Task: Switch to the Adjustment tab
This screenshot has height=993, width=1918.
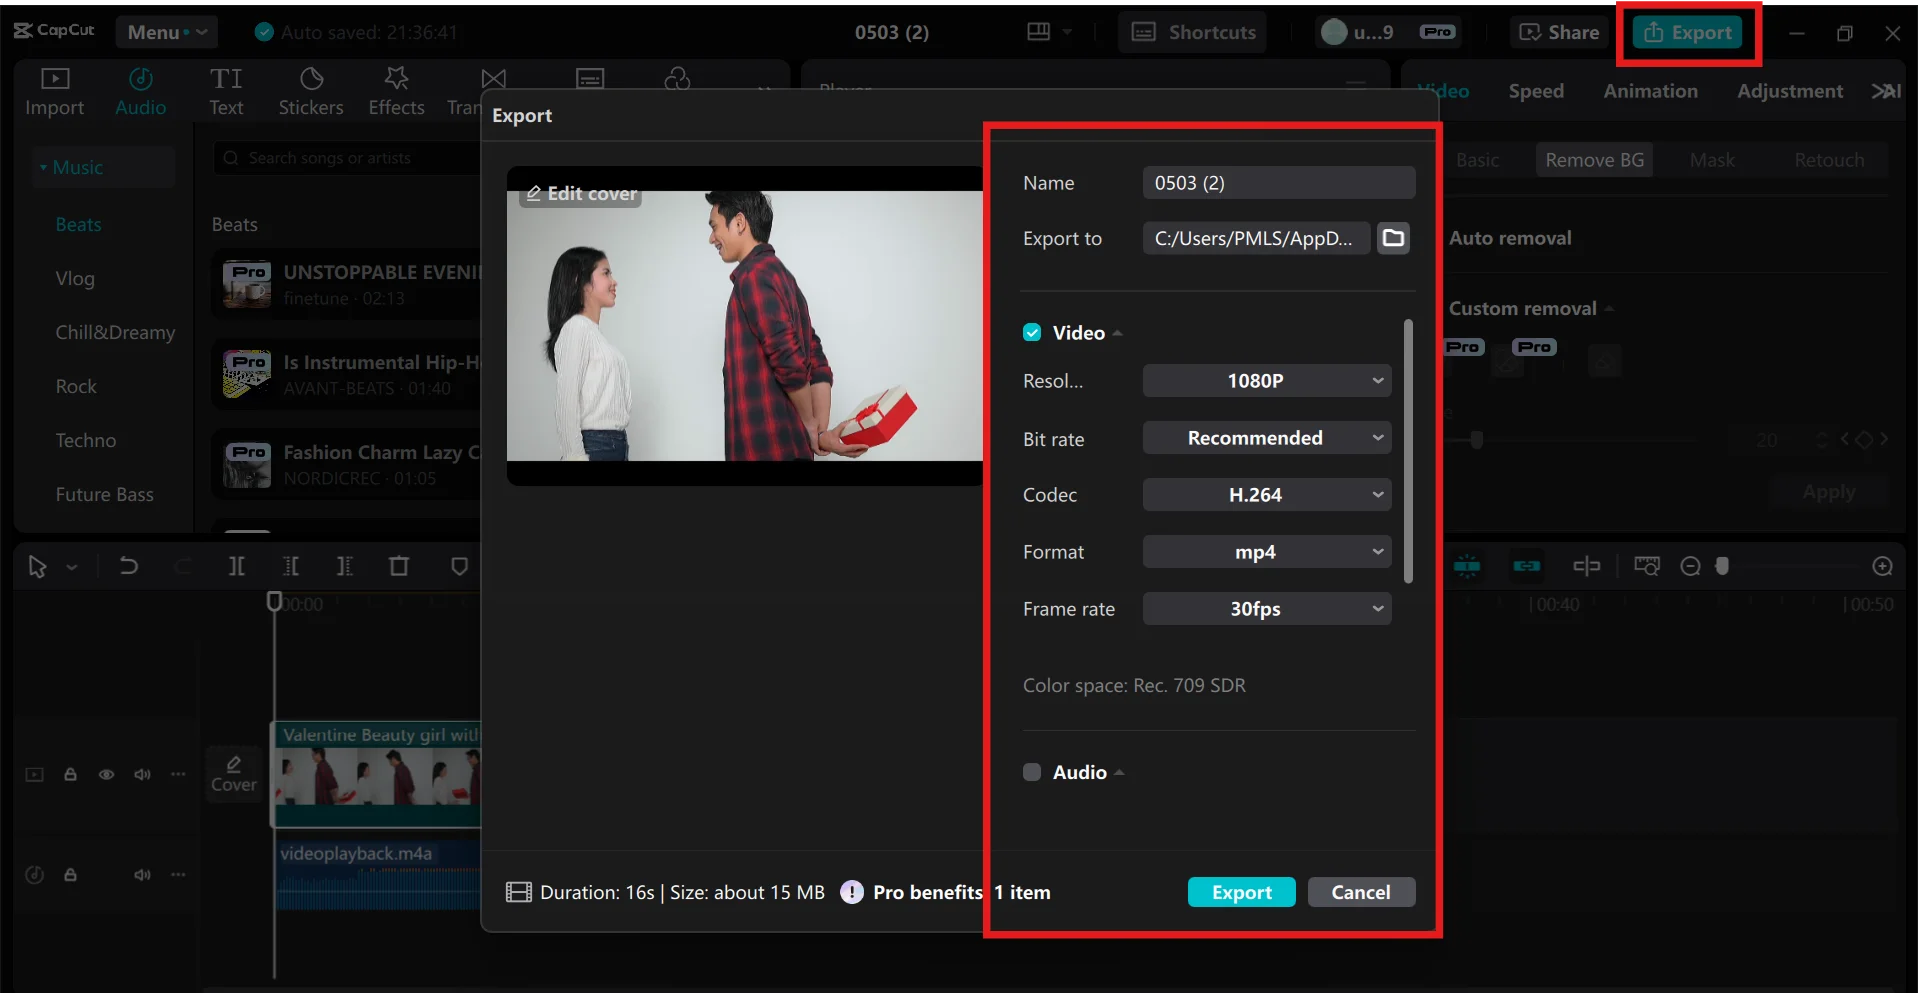Action: [x=1790, y=91]
